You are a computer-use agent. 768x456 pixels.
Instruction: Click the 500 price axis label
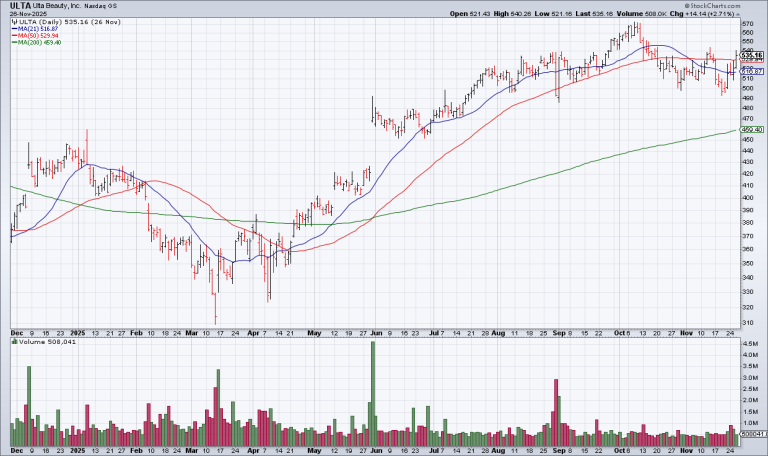pyautogui.click(x=748, y=88)
